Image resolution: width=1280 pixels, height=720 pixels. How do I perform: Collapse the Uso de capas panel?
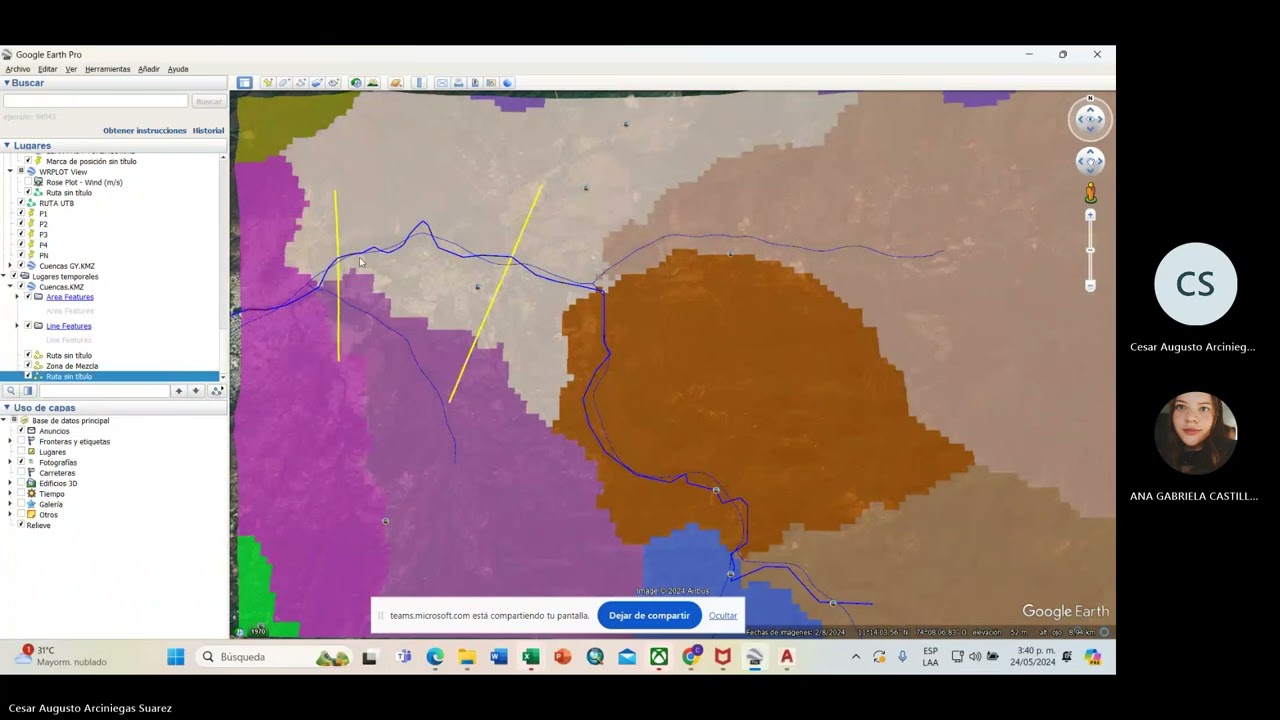coord(7,408)
